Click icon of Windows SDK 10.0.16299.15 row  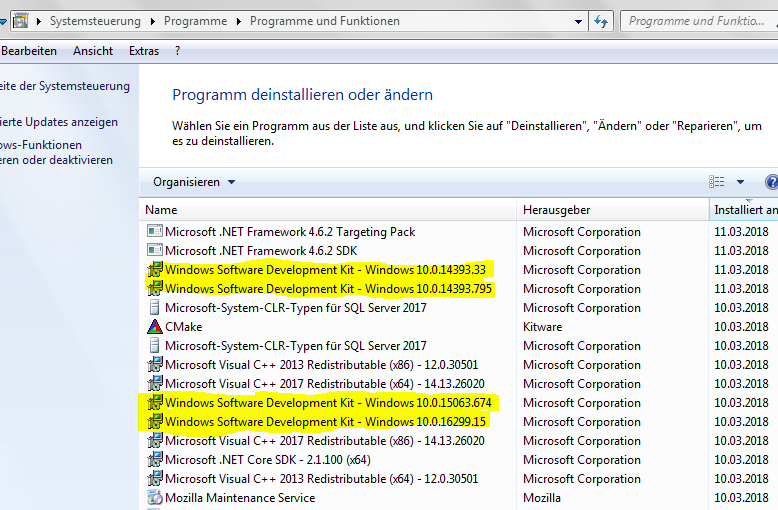coord(155,422)
